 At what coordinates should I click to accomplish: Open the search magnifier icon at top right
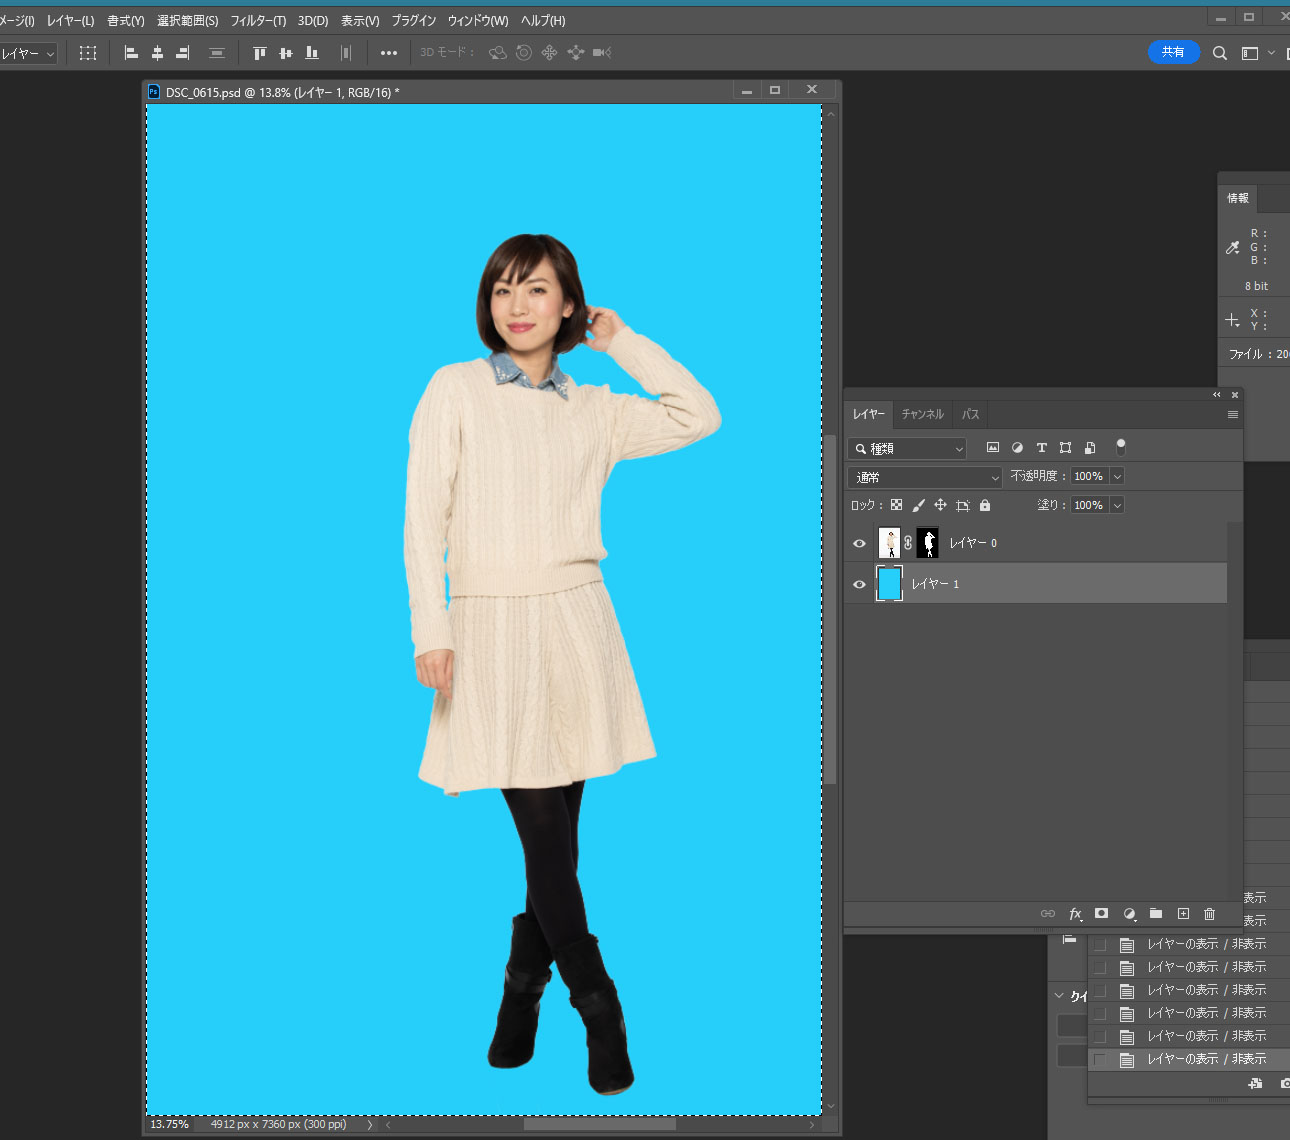click(x=1219, y=53)
